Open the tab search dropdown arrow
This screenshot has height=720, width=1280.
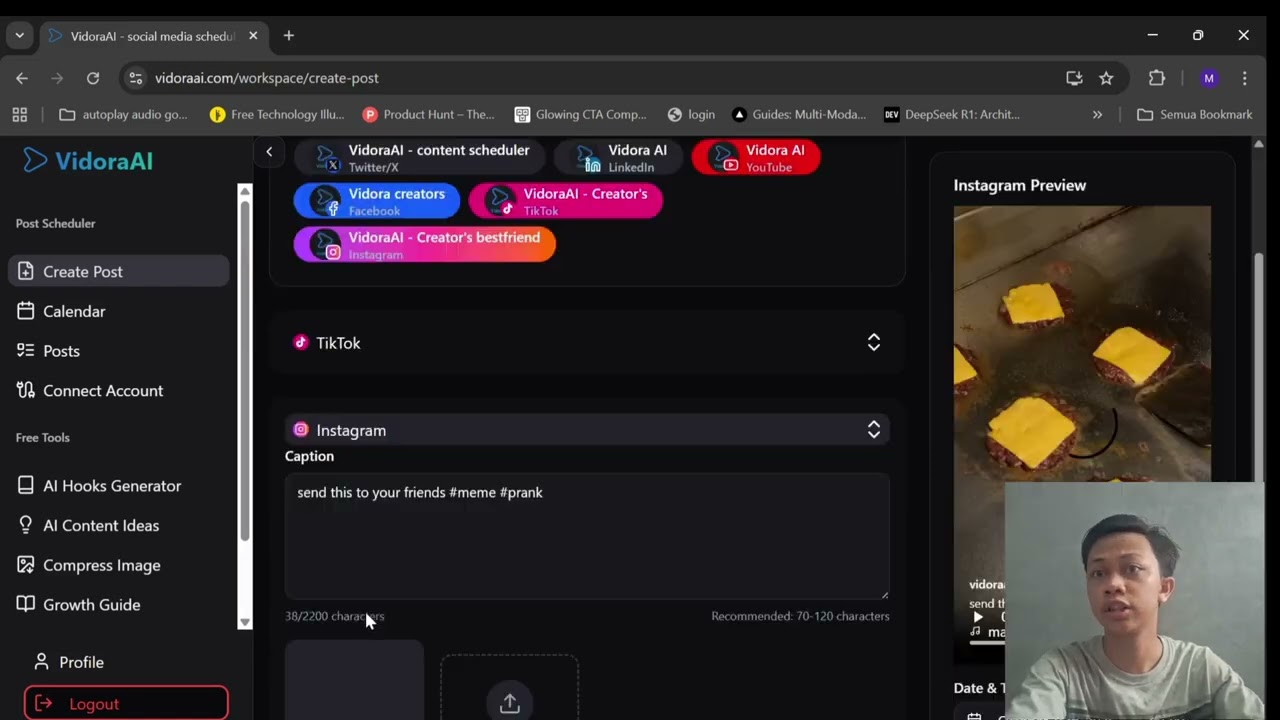(x=19, y=36)
